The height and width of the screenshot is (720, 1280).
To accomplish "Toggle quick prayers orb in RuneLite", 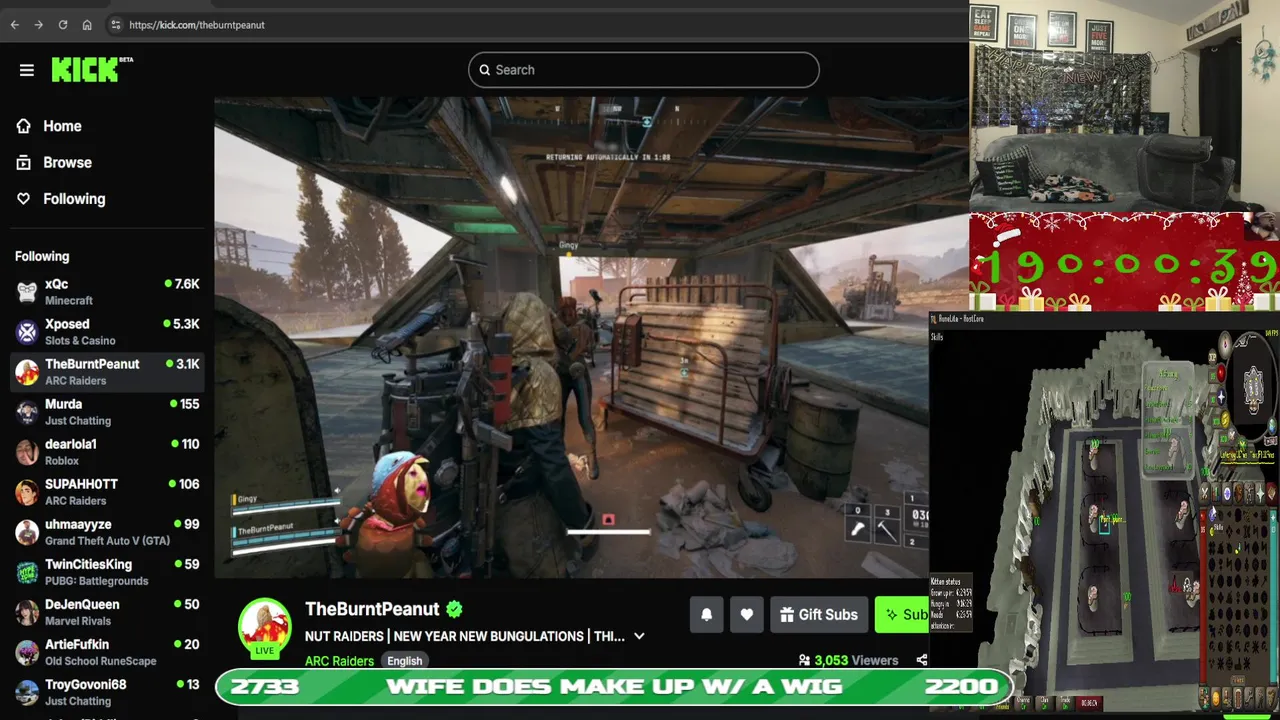I will (1221, 397).
